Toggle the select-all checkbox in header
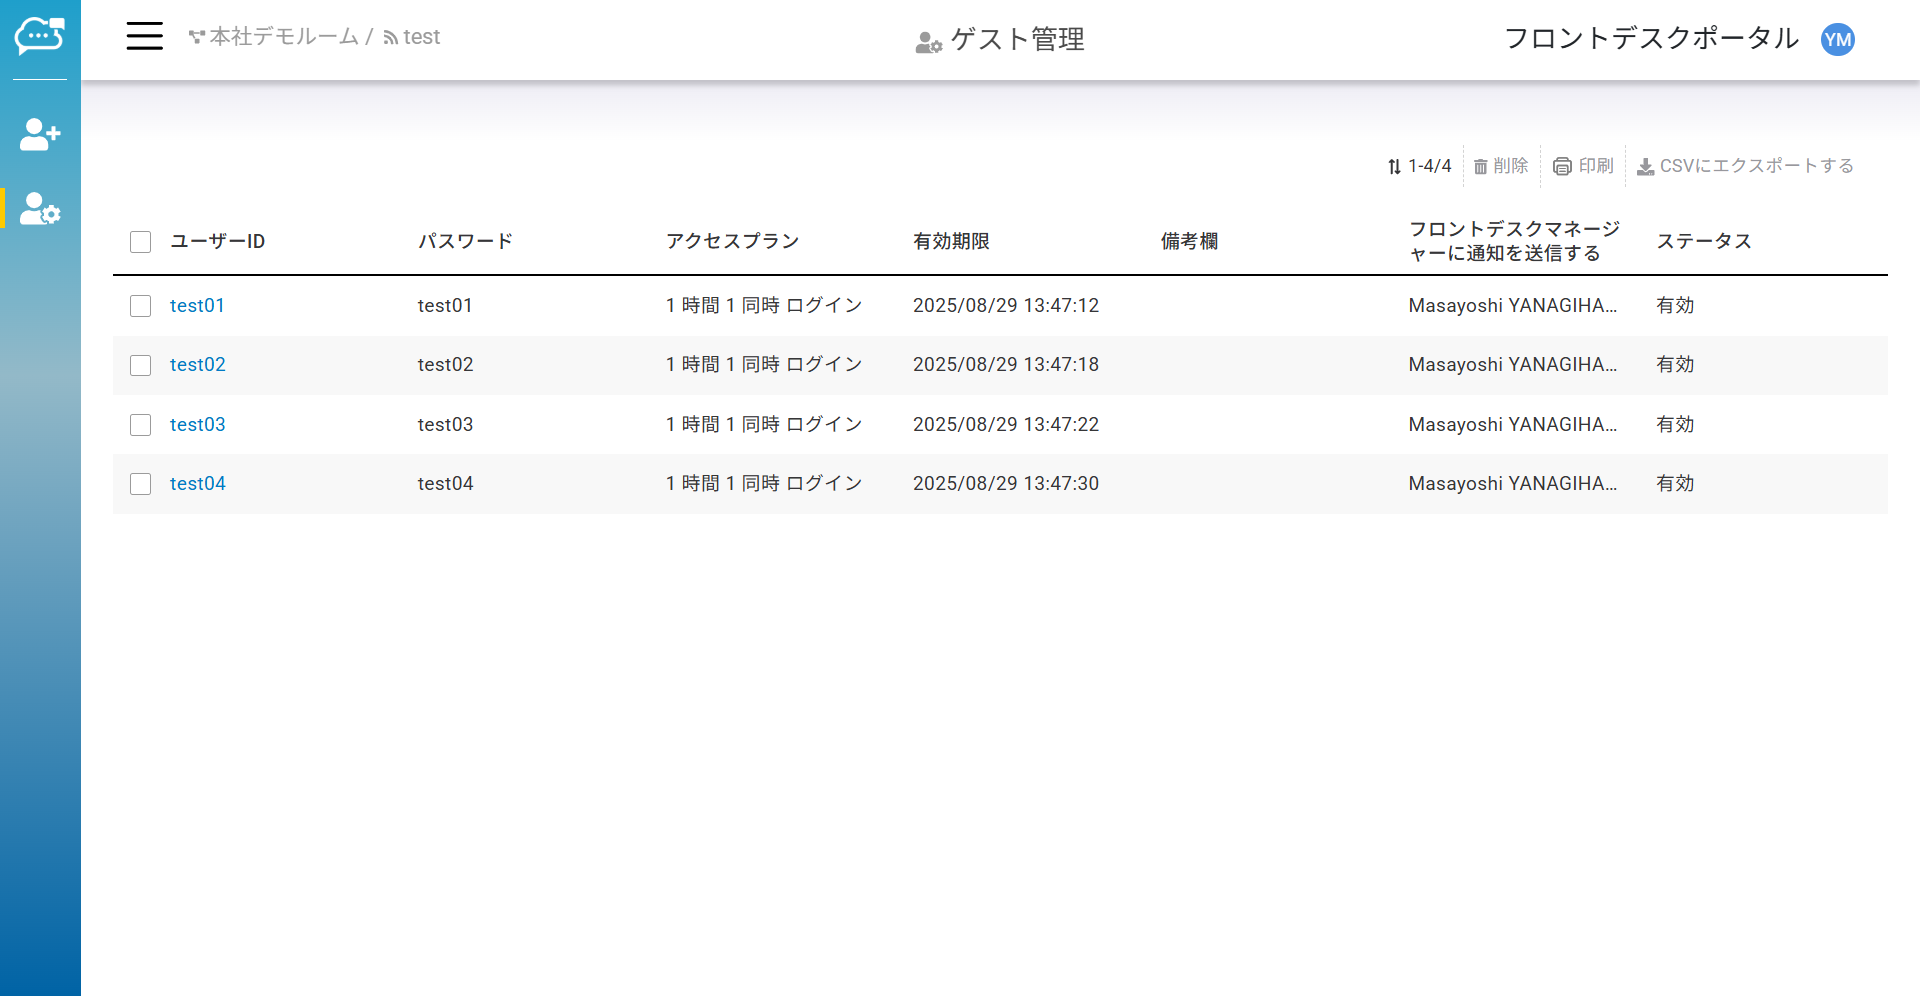The height and width of the screenshot is (996, 1920). 141,242
